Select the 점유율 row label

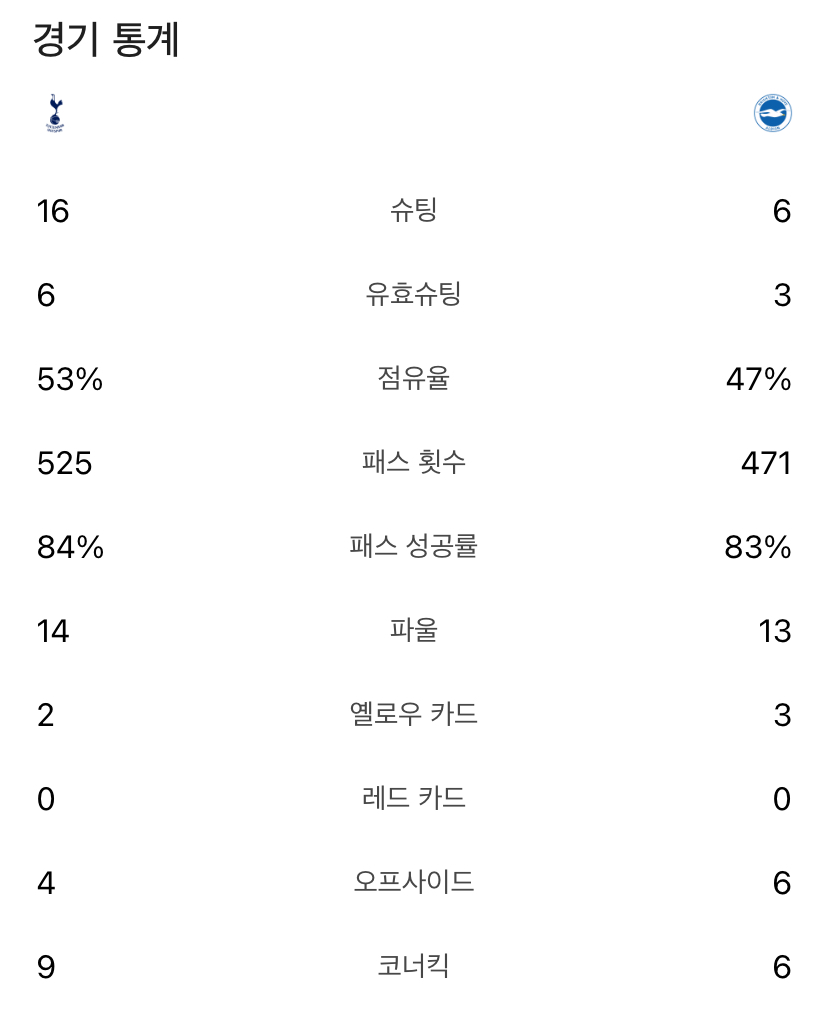(x=413, y=379)
